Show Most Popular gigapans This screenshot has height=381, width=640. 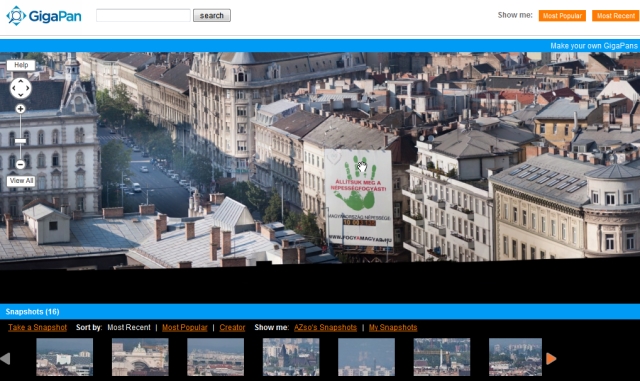[x=562, y=16]
